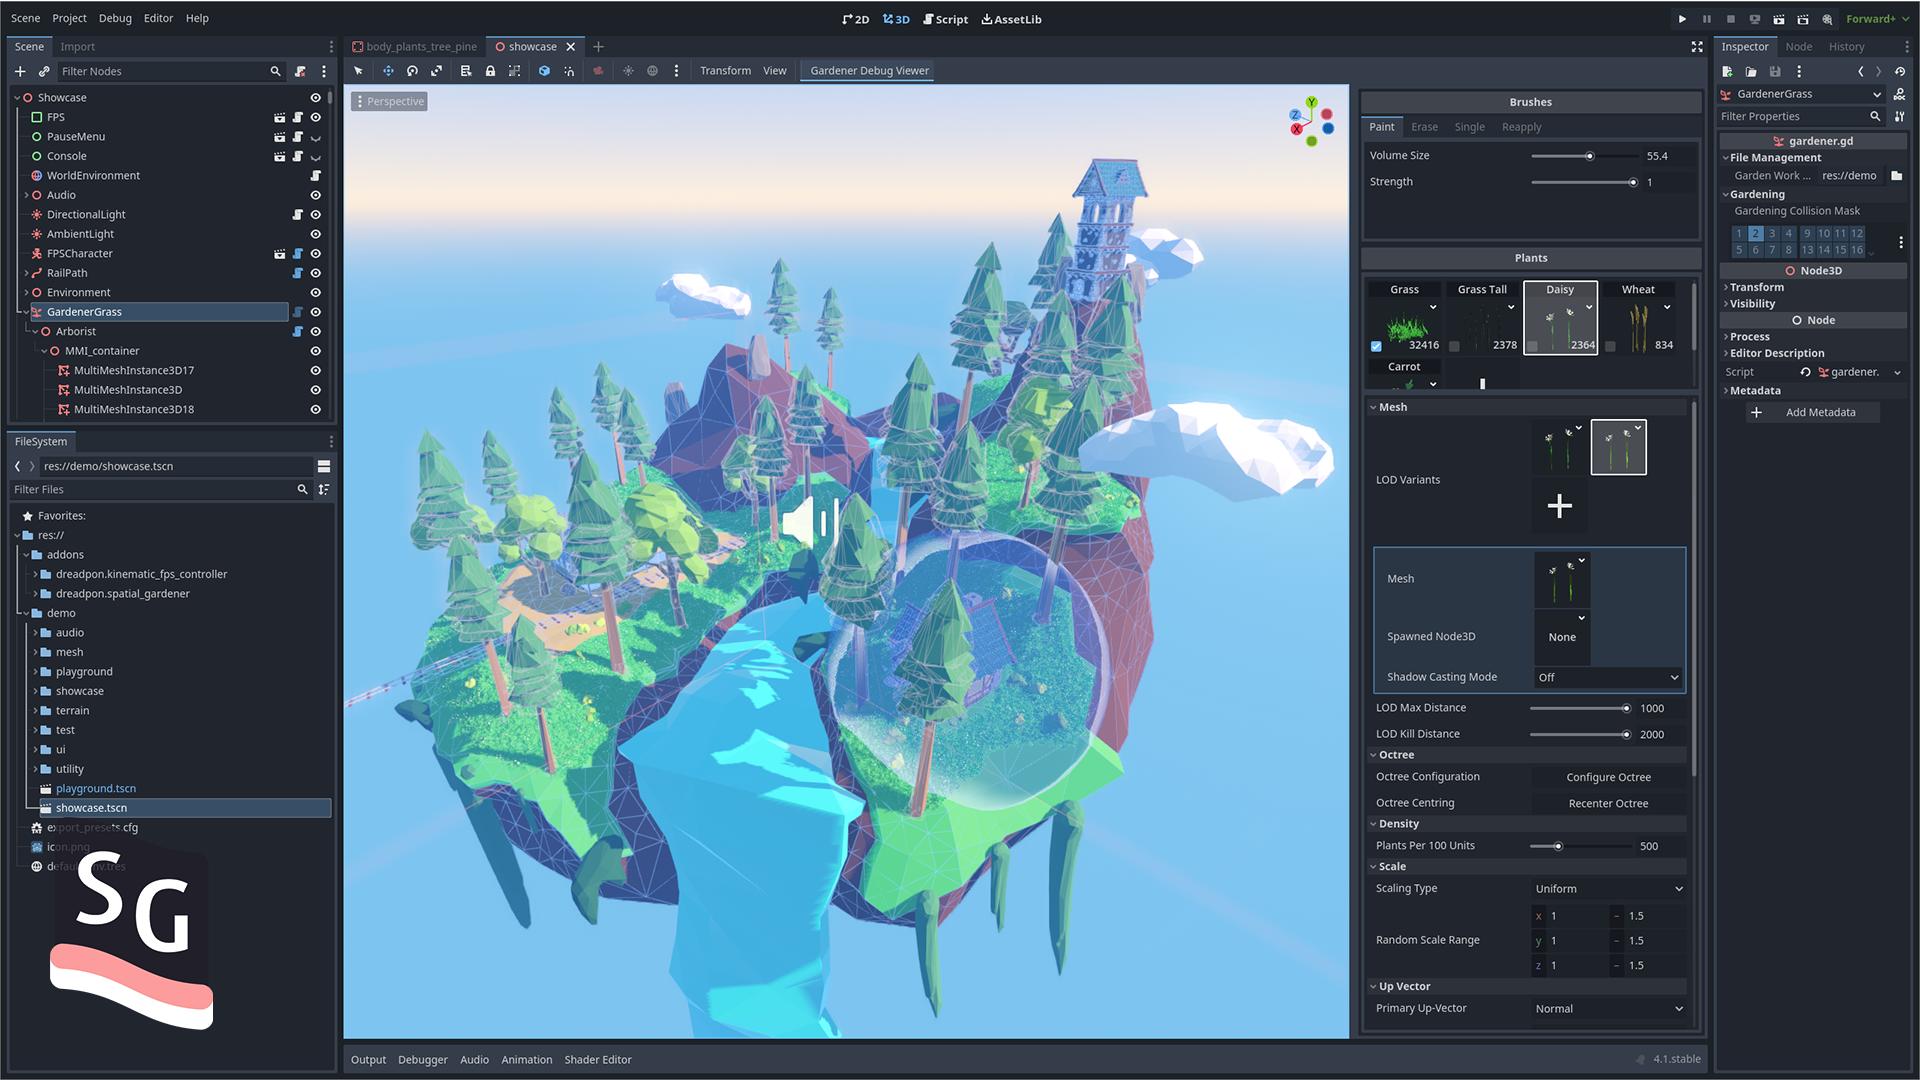Viewport: 1920px width, 1080px height.
Task: Open the AssetLib workspace
Action: click(1011, 19)
